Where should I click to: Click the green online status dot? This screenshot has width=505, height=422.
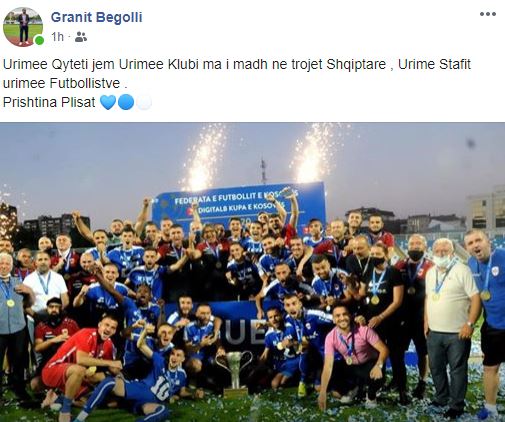pyautogui.click(x=39, y=41)
